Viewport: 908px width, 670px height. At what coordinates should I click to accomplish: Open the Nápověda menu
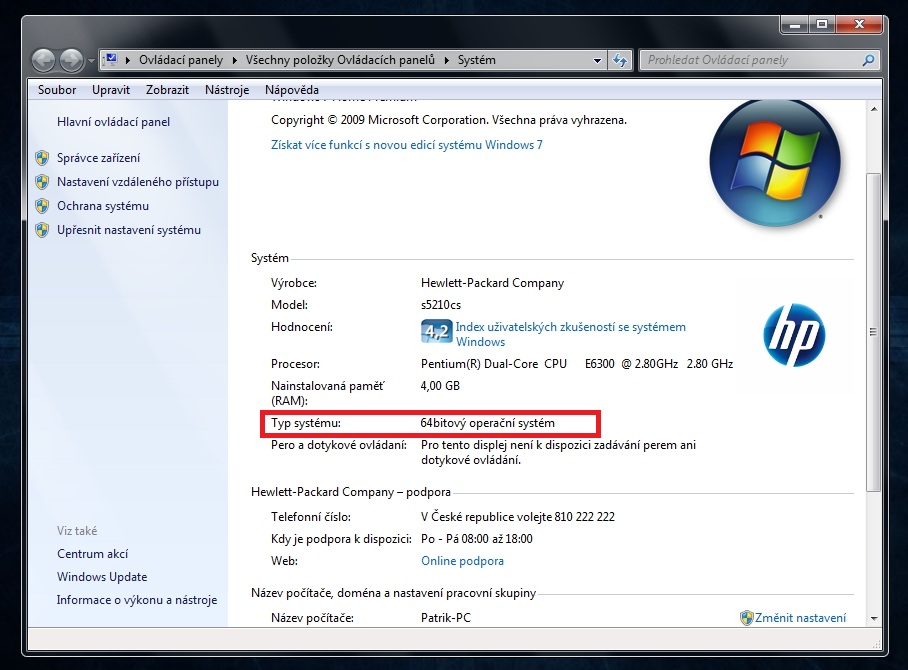[x=292, y=90]
